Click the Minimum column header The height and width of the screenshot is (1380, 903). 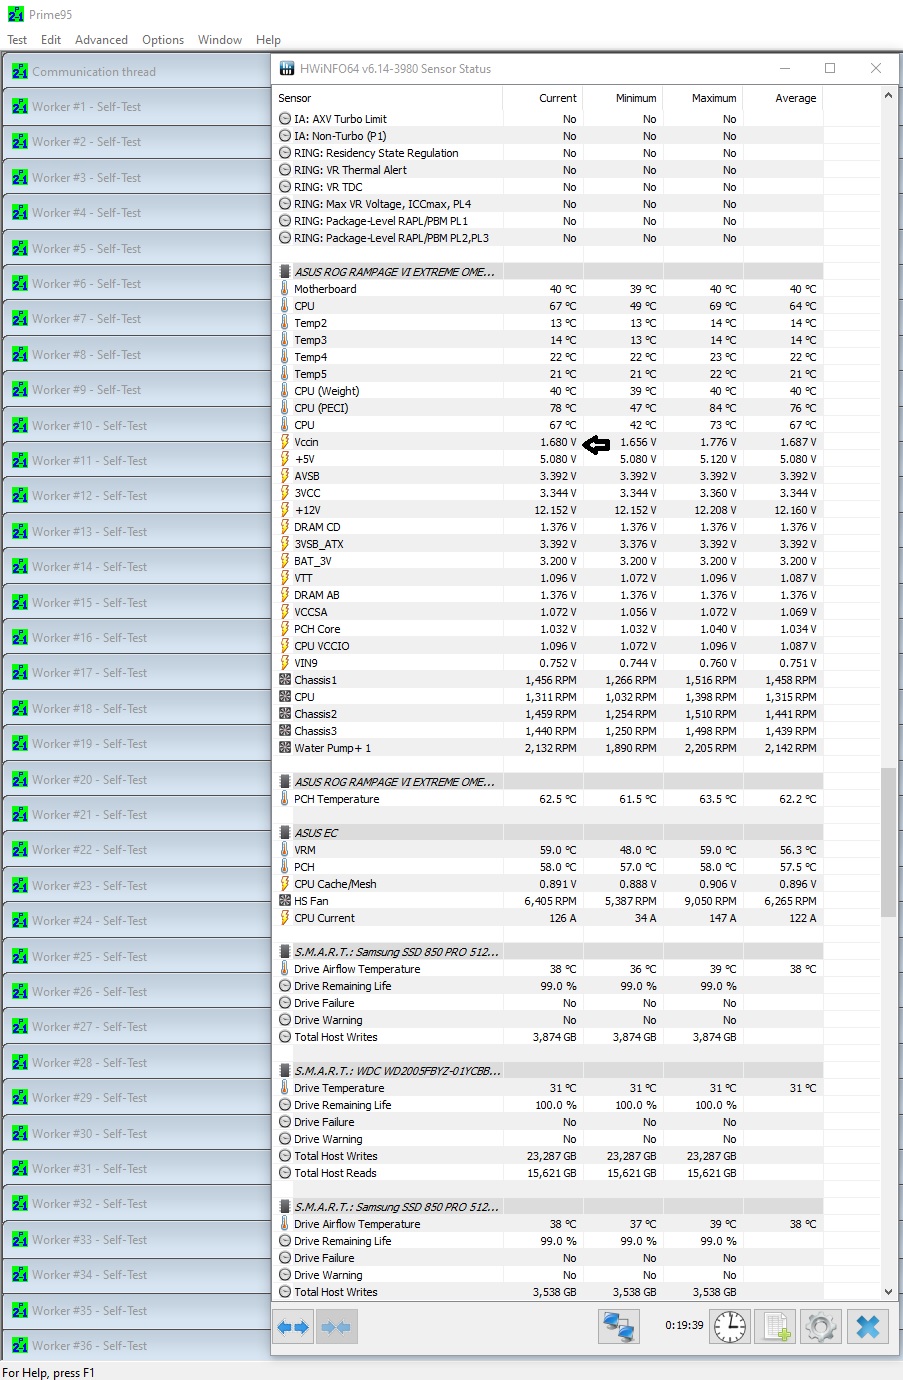pyautogui.click(x=622, y=98)
